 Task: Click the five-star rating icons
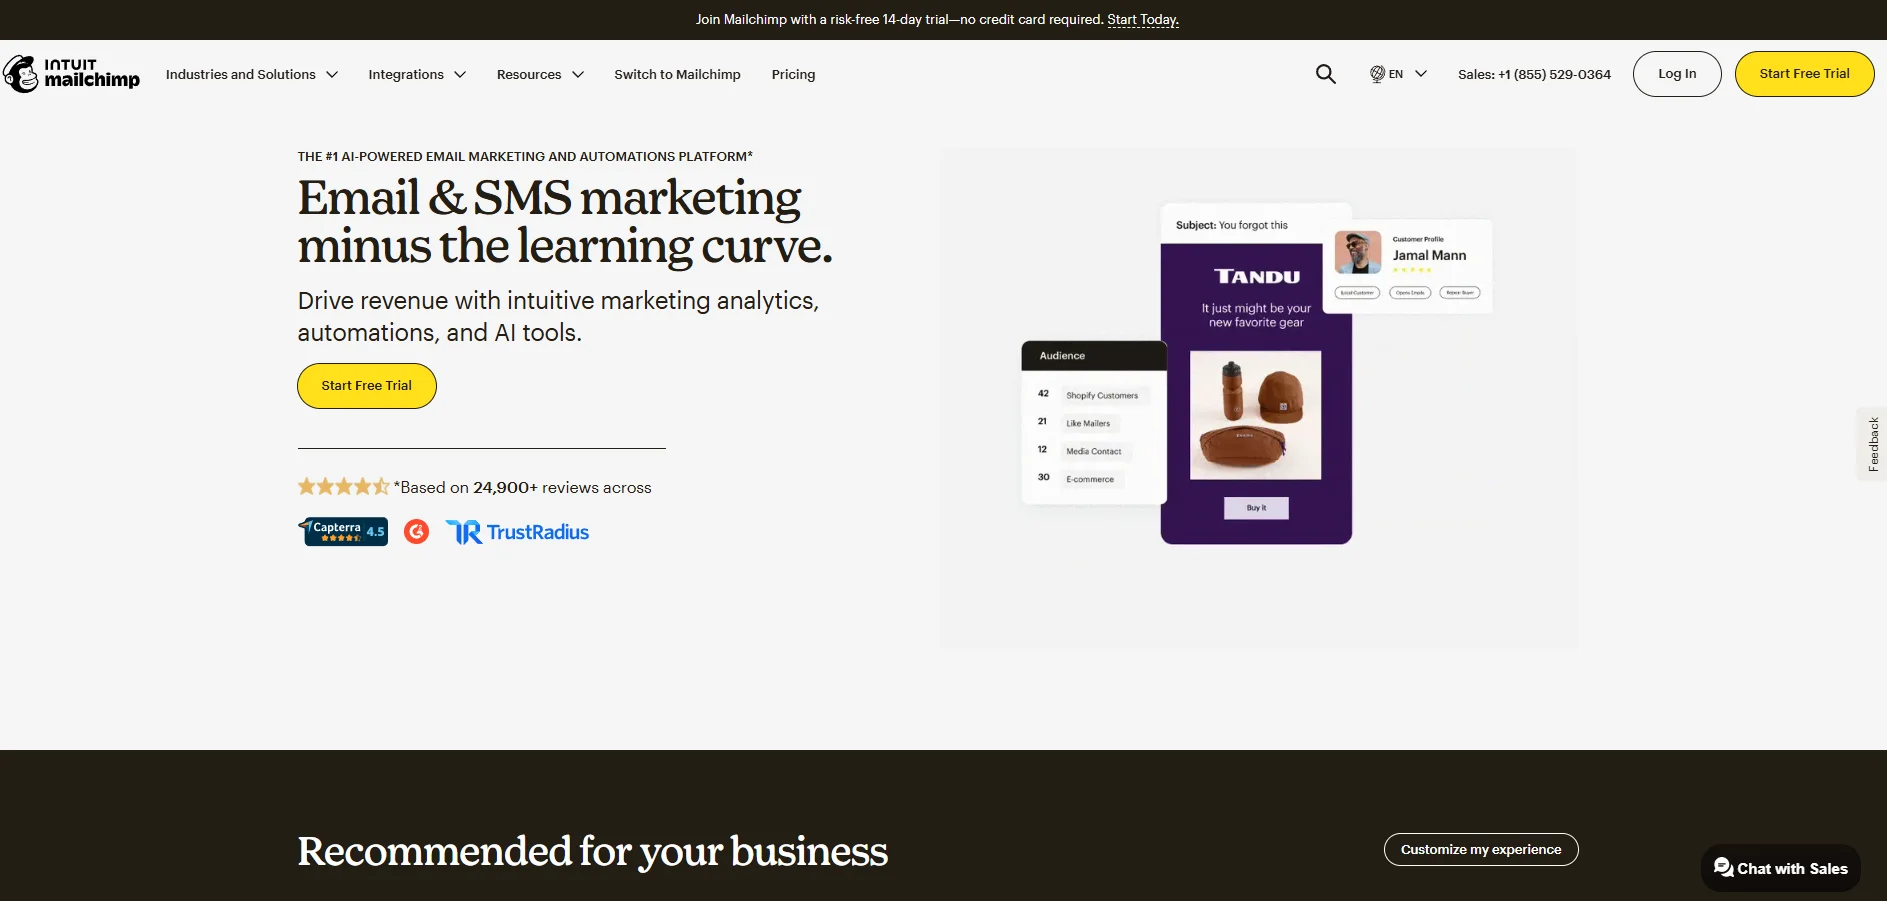click(343, 487)
